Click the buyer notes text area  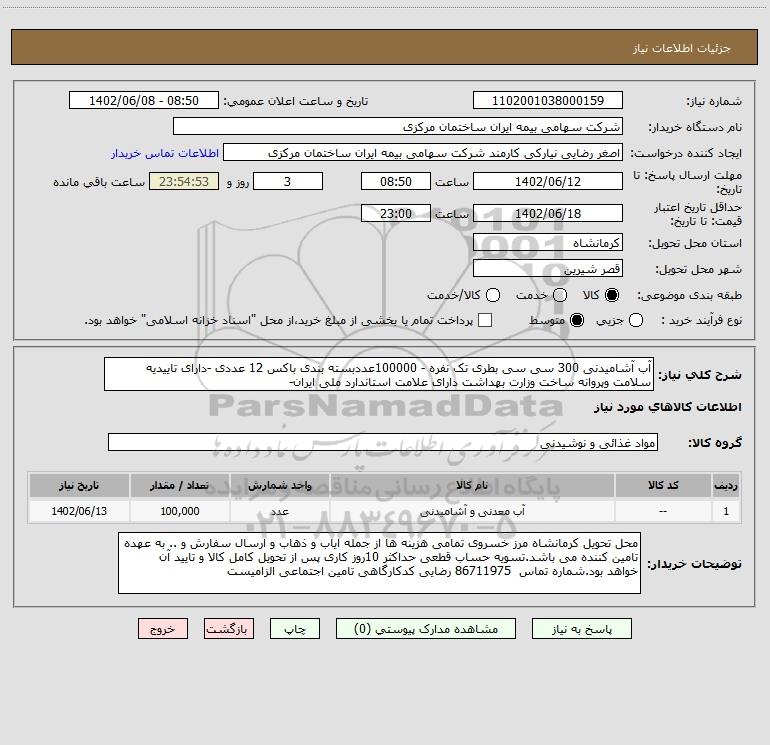(380, 563)
